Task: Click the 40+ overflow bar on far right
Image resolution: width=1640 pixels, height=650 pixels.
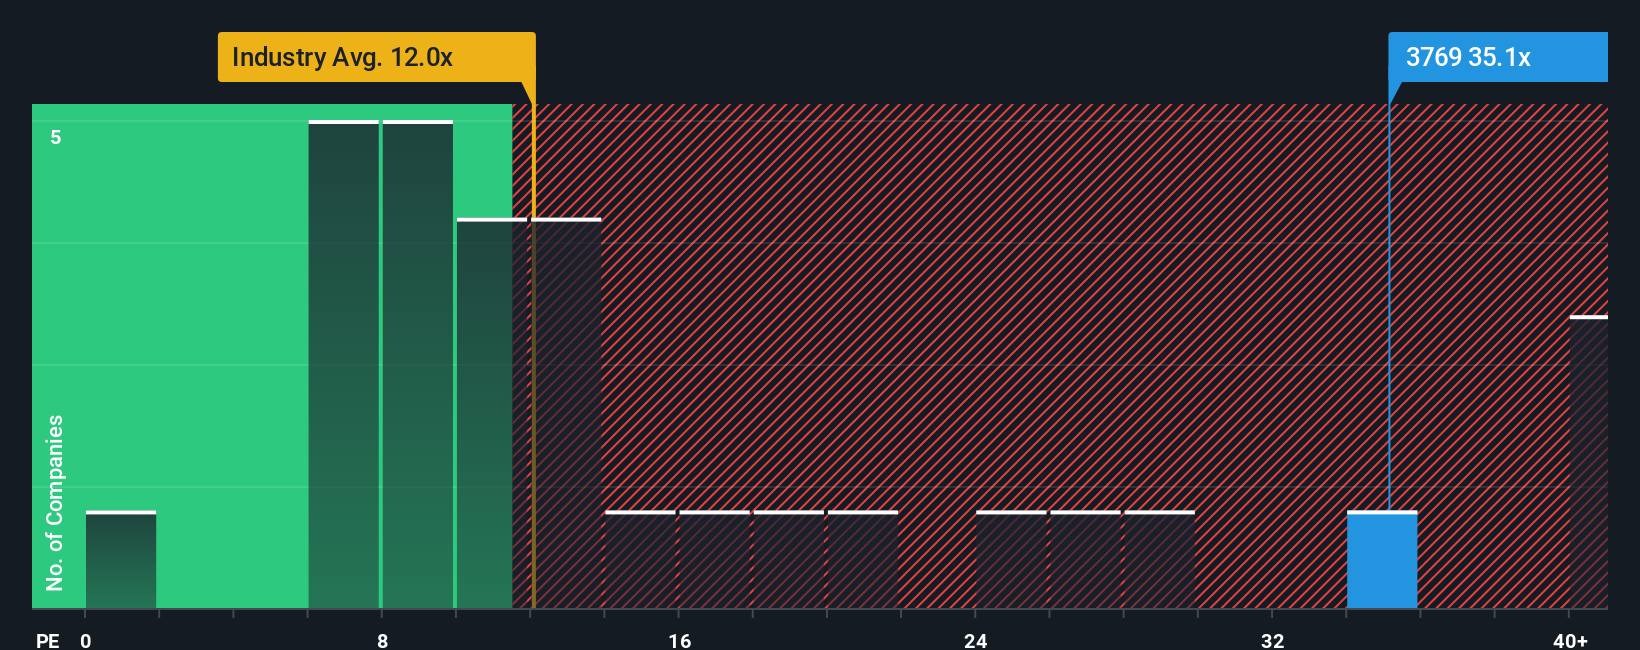Action: (1589, 462)
